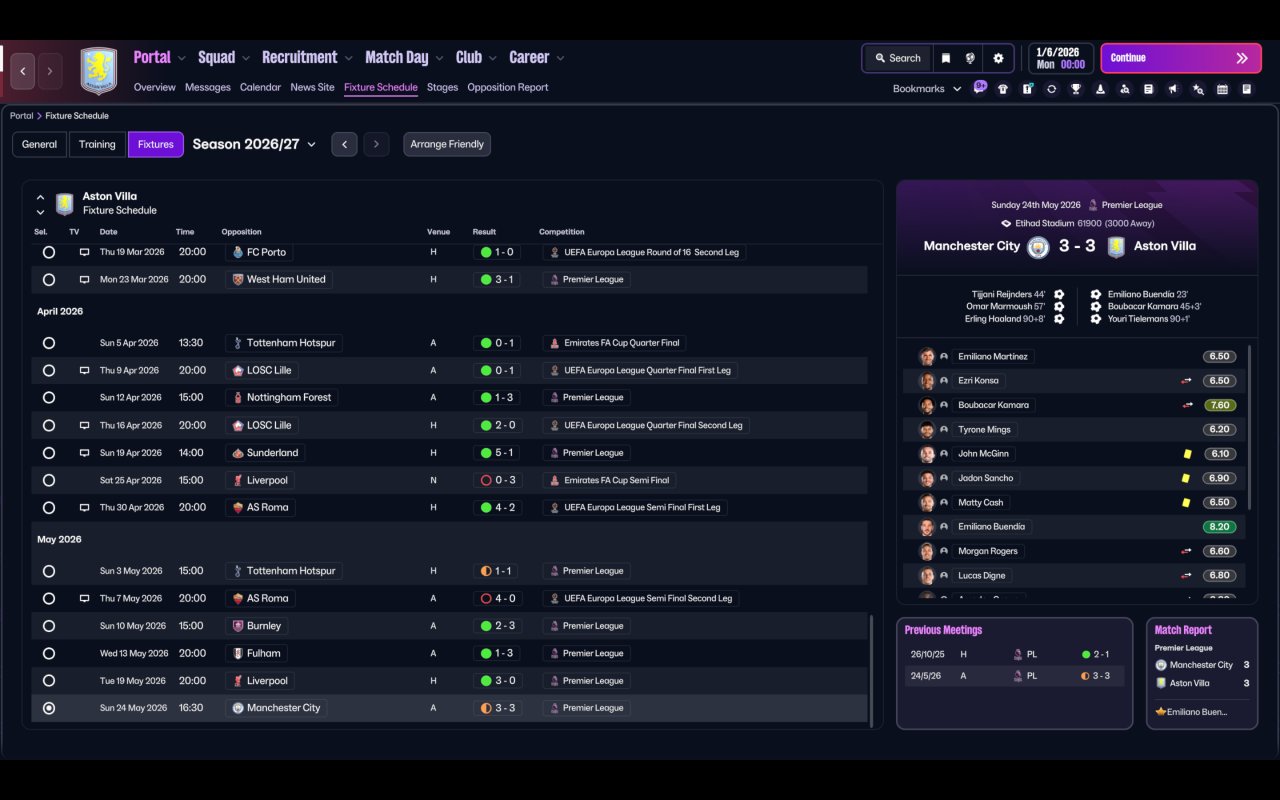This screenshot has height=800, width=1280.
Task: Switch to the Messages tab
Action: tap(208, 88)
